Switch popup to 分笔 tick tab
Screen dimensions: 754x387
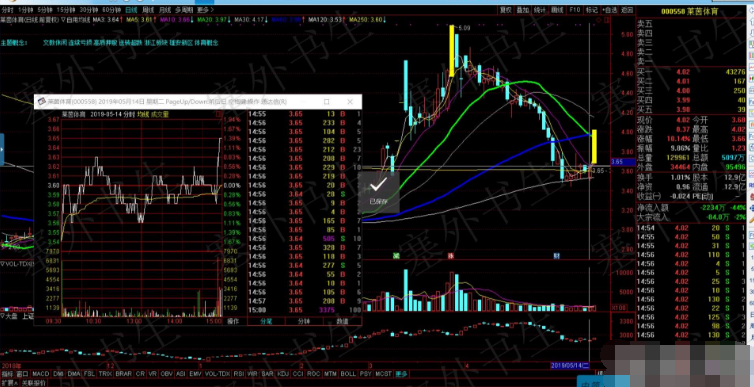click(x=266, y=321)
